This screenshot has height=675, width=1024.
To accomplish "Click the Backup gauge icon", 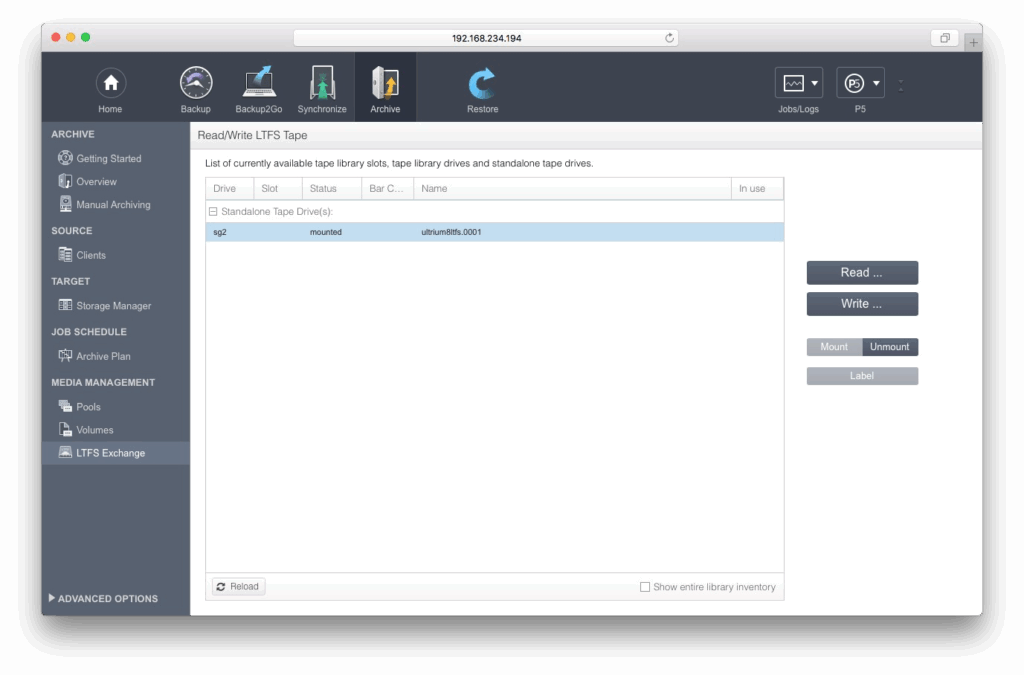I will coord(196,84).
